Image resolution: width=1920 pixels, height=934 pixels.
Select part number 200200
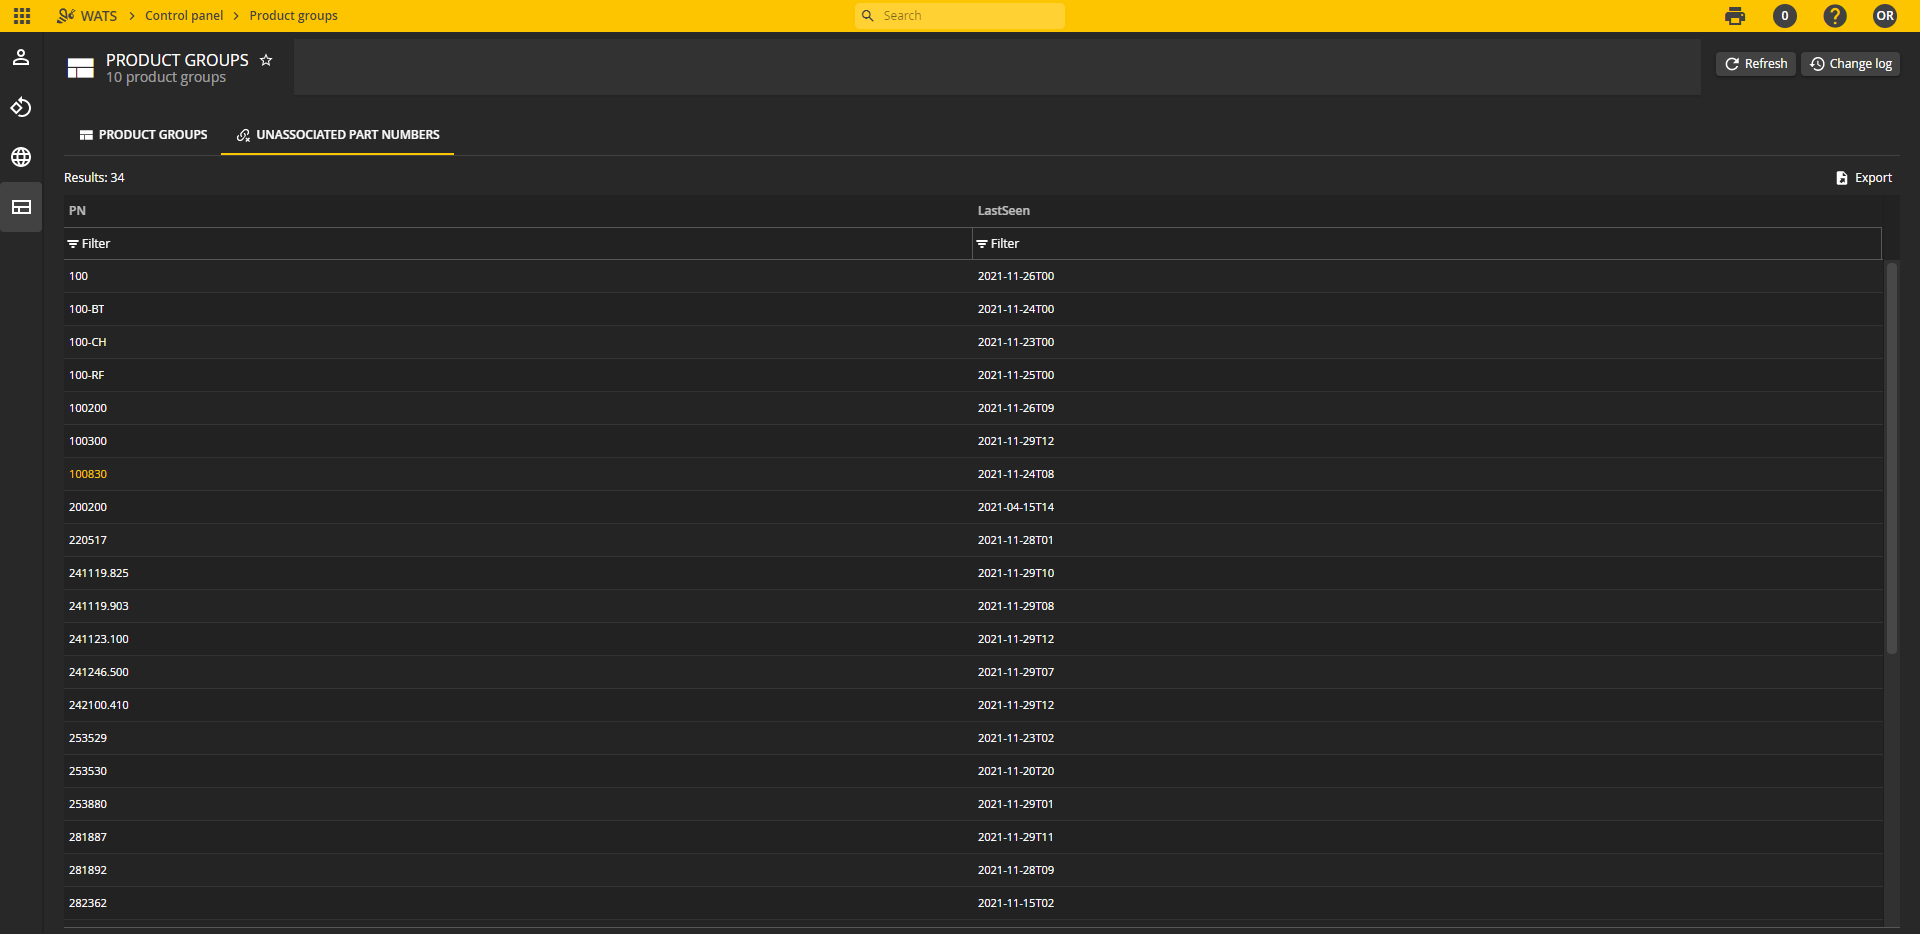pyautogui.click(x=88, y=508)
